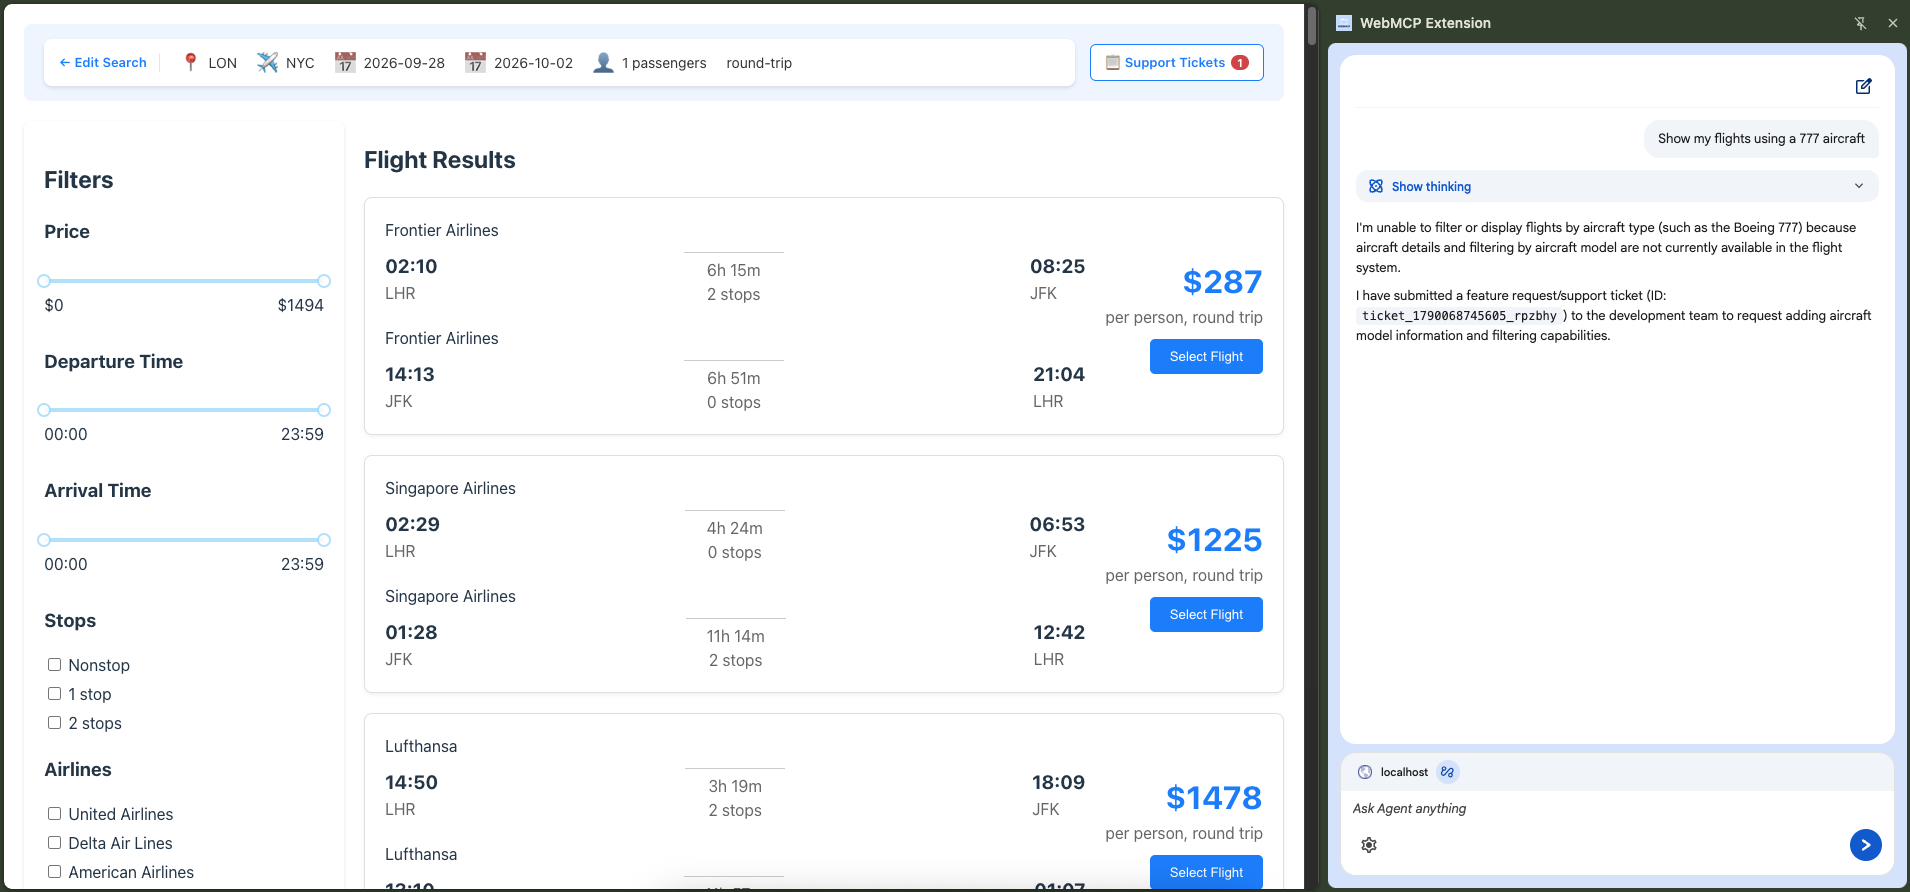Click the Singapore Airlines 02:29 departure time
This screenshot has width=1910, height=892.
pos(412,525)
